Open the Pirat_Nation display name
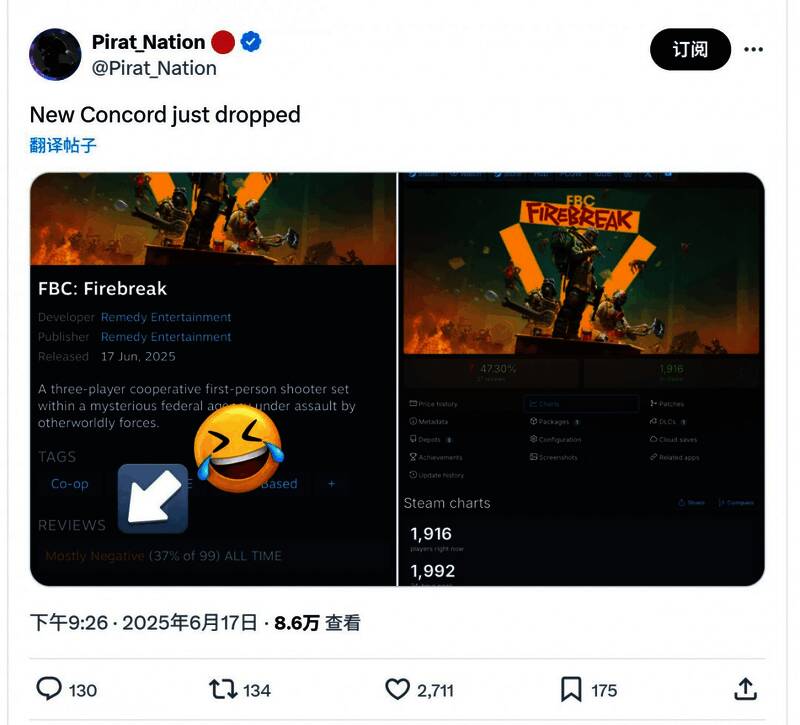 coord(148,42)
